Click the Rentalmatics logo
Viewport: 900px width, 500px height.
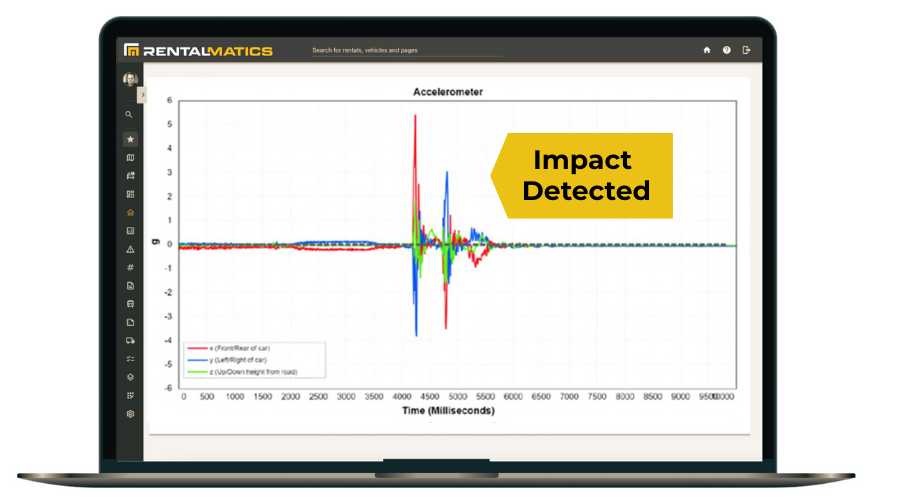(198, 51)
